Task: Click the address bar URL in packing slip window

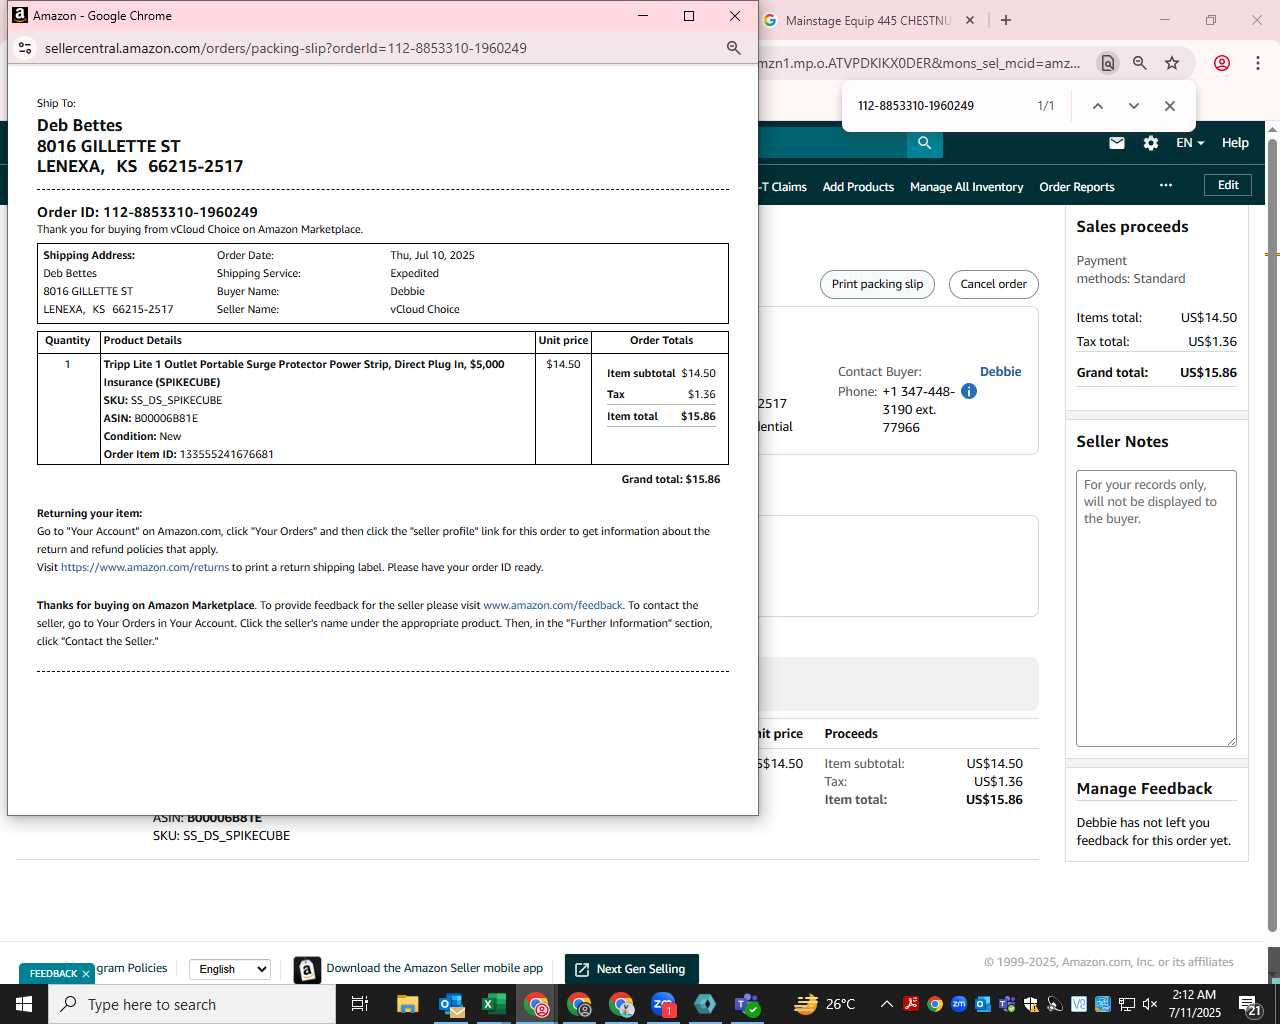Action: point(285,48)
